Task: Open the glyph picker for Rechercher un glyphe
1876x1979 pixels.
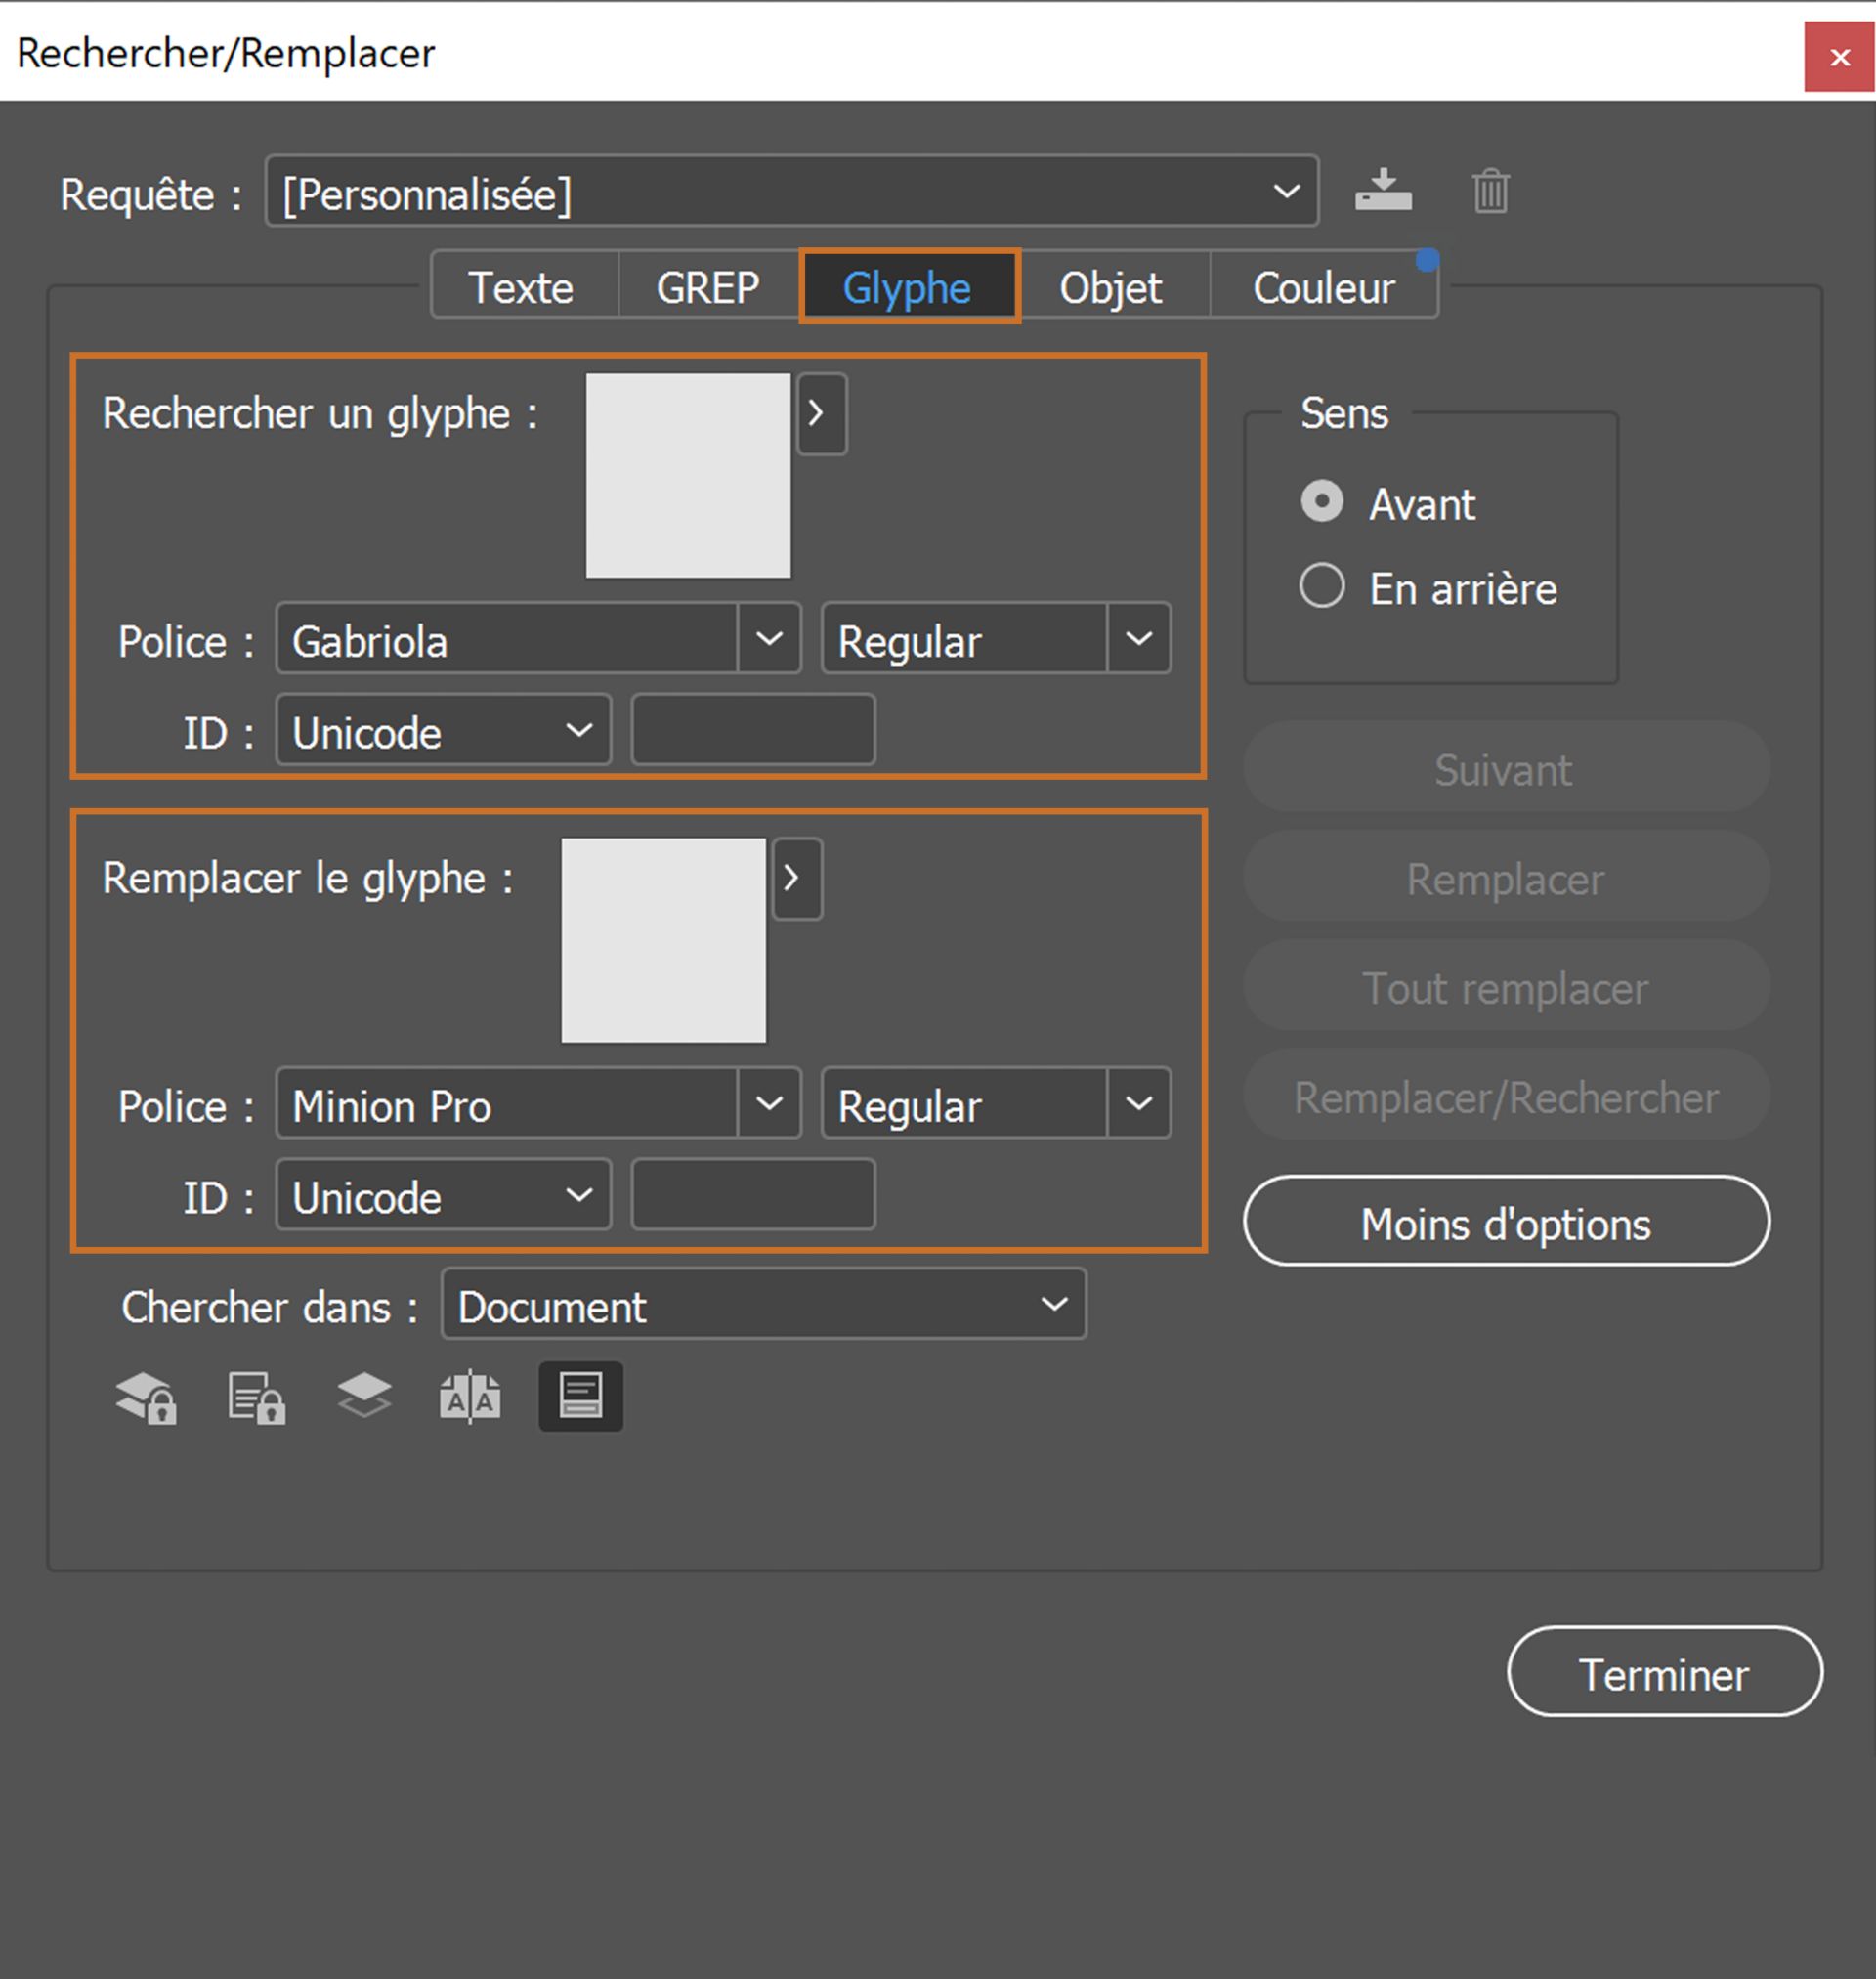Action: pyautogui.click(x=821, y=413)
